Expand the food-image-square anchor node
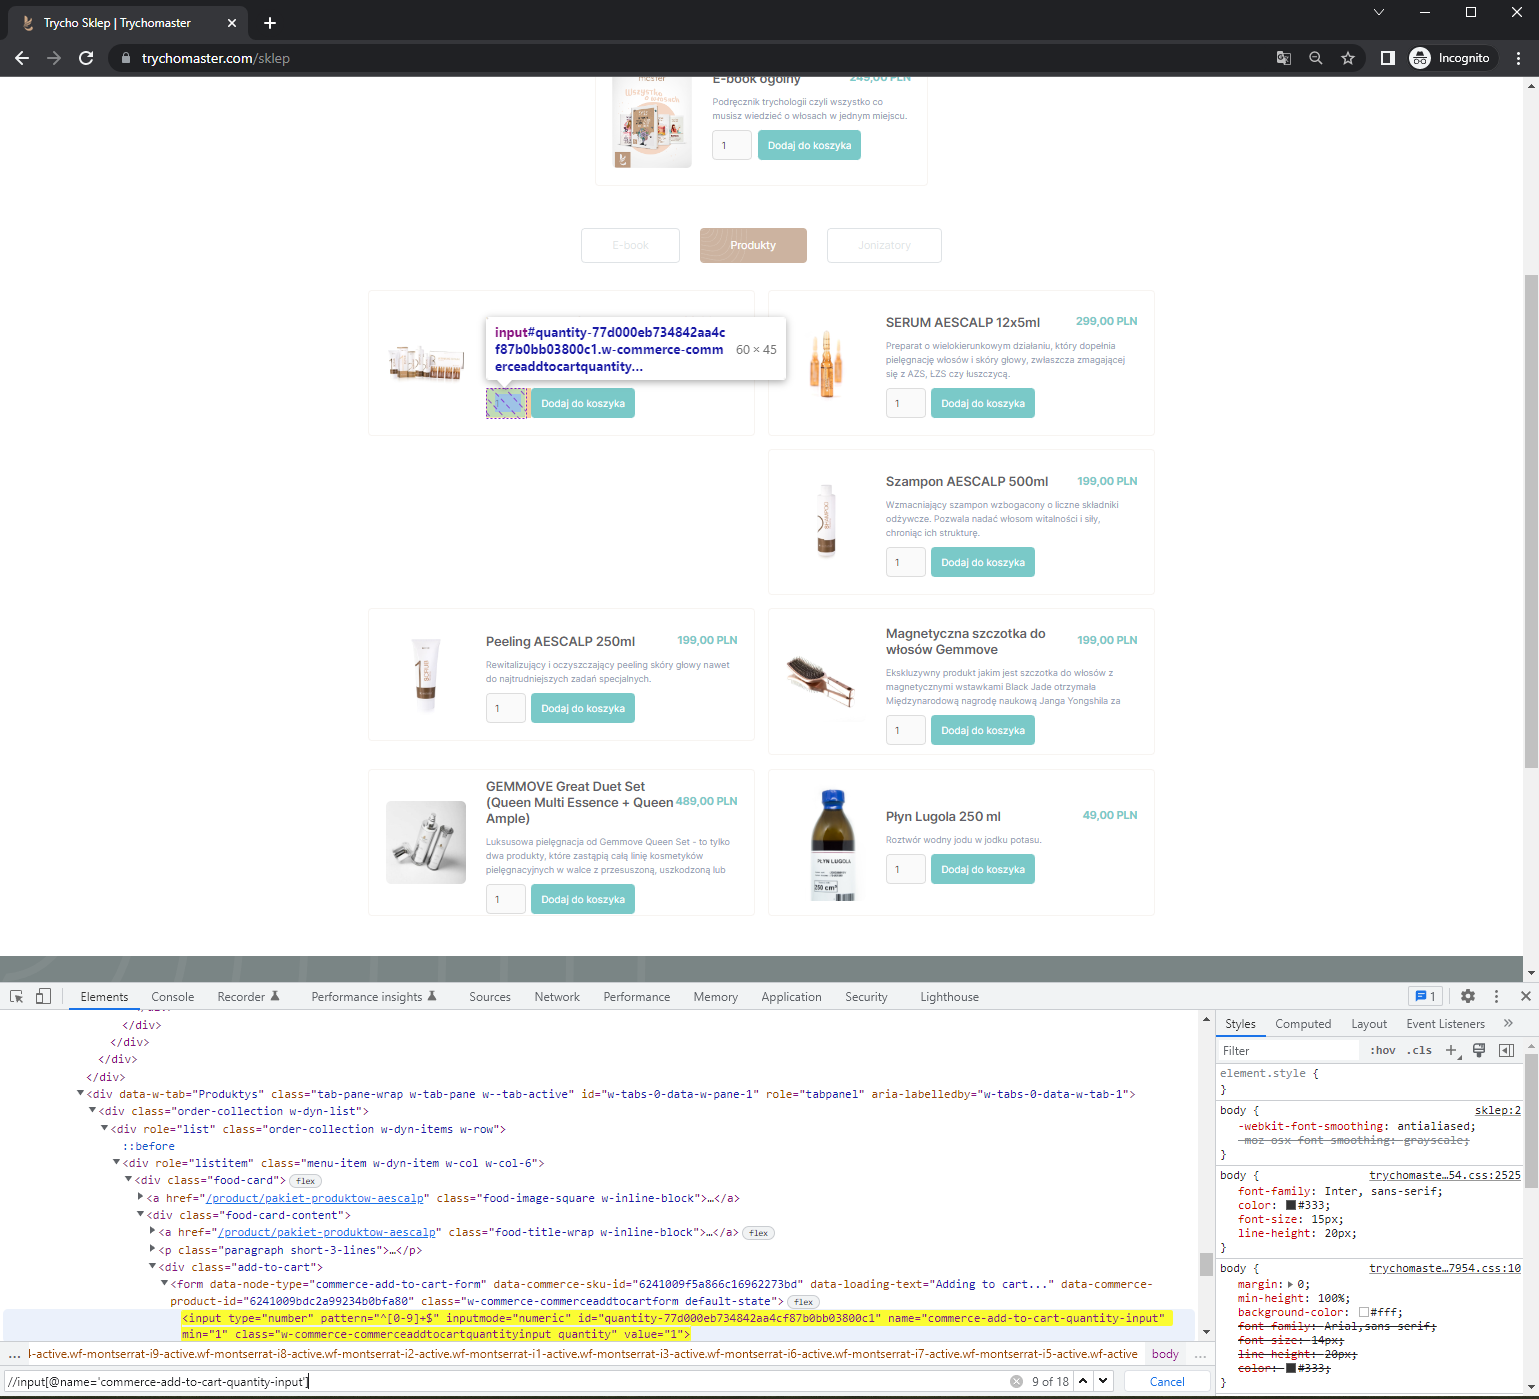 click(x=141, y=1197)
